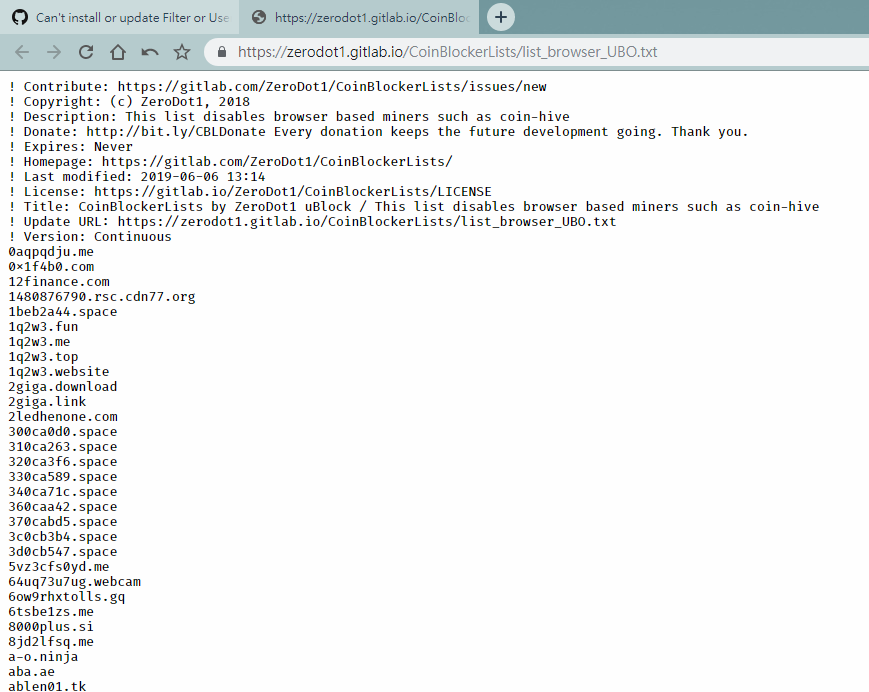Click the GitHub favicon on the first tab
This screenshot has width=869, height=692.
19,16
